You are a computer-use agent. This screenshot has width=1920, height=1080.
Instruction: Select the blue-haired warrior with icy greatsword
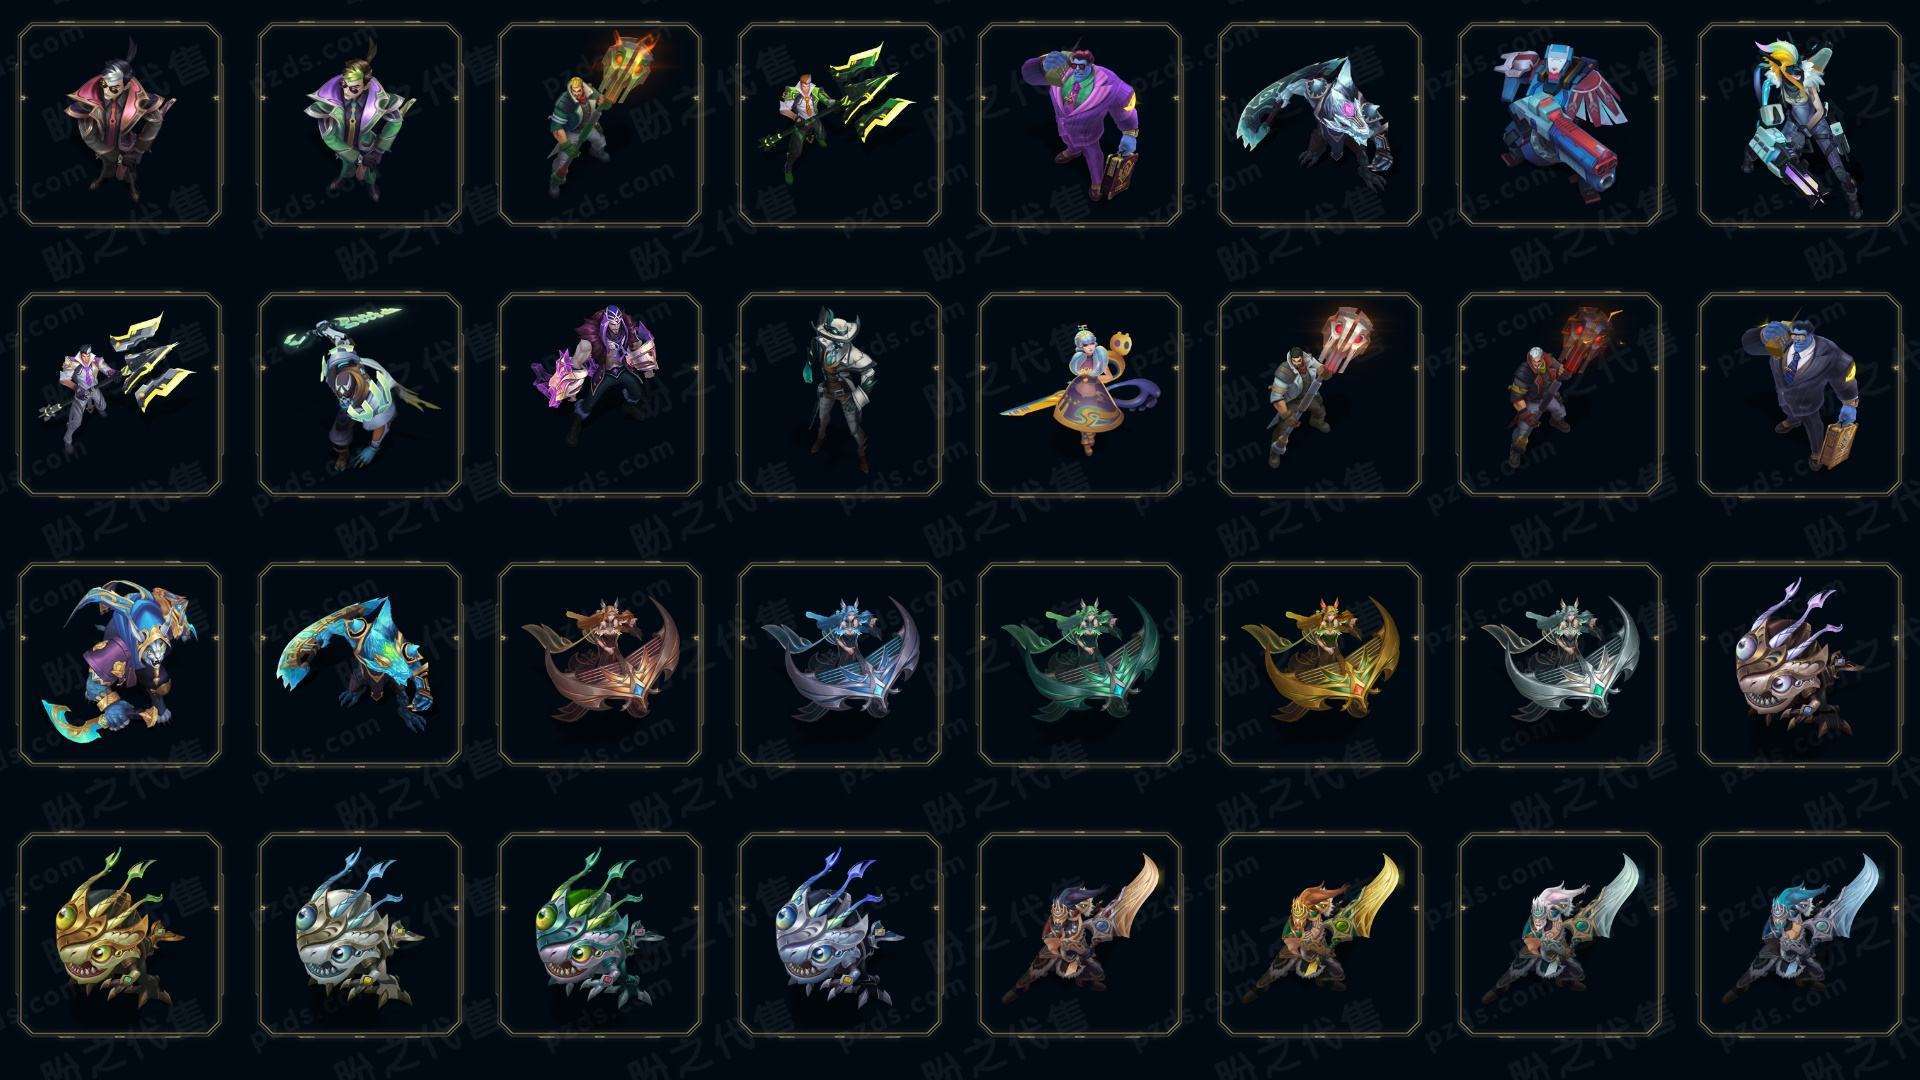(1800, 934)
